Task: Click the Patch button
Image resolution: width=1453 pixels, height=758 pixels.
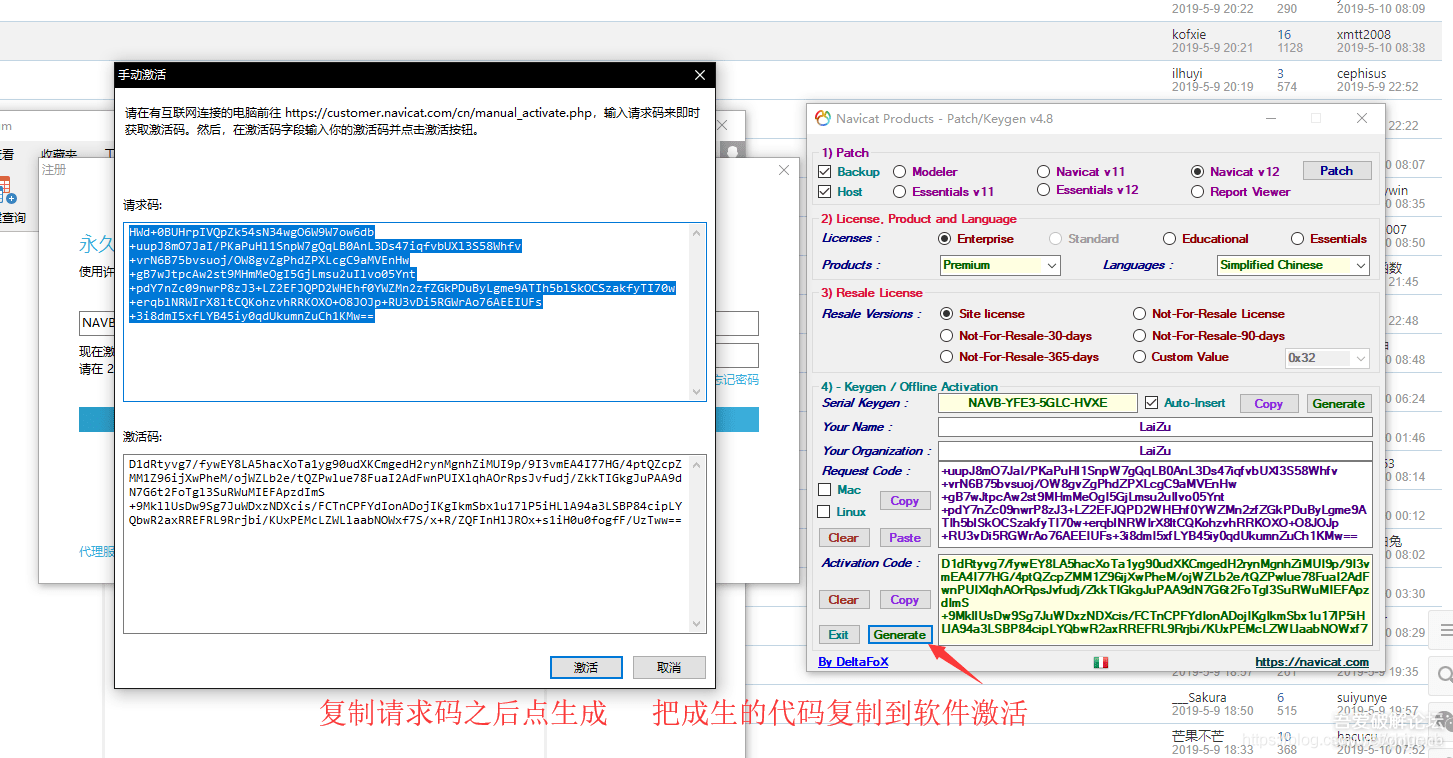Action: [x=1336, y=171]
